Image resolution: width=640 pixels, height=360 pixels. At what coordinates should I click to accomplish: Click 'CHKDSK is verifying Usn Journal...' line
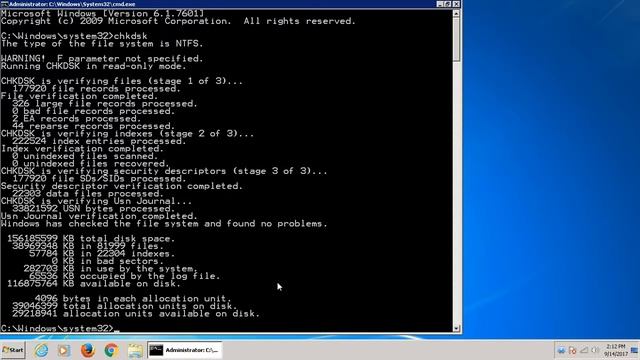pos(96,201)
